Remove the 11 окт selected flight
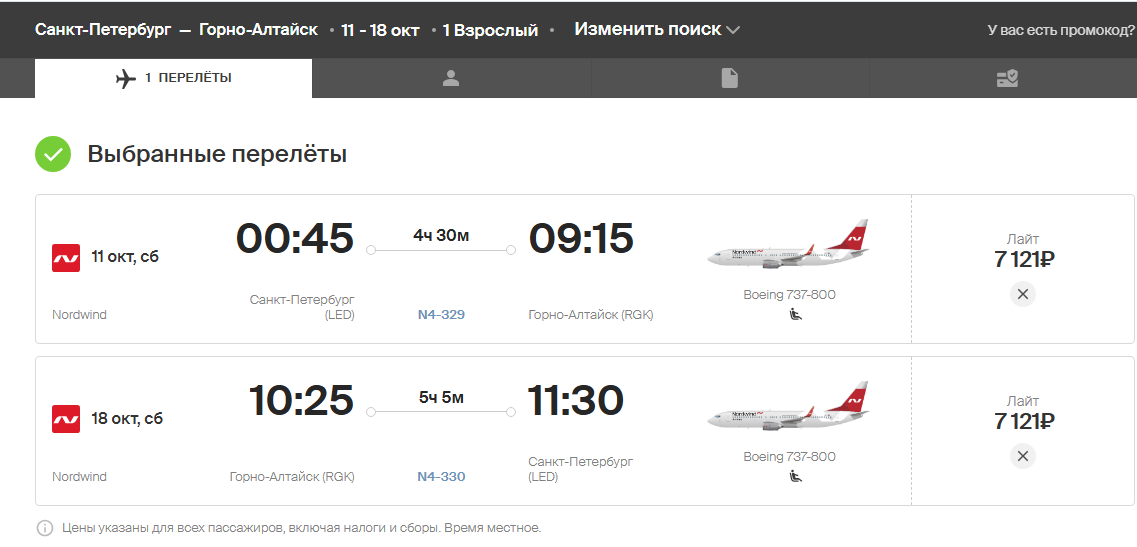The width and height of the screenshot is (1137, 547). (x=1022, y=295)
